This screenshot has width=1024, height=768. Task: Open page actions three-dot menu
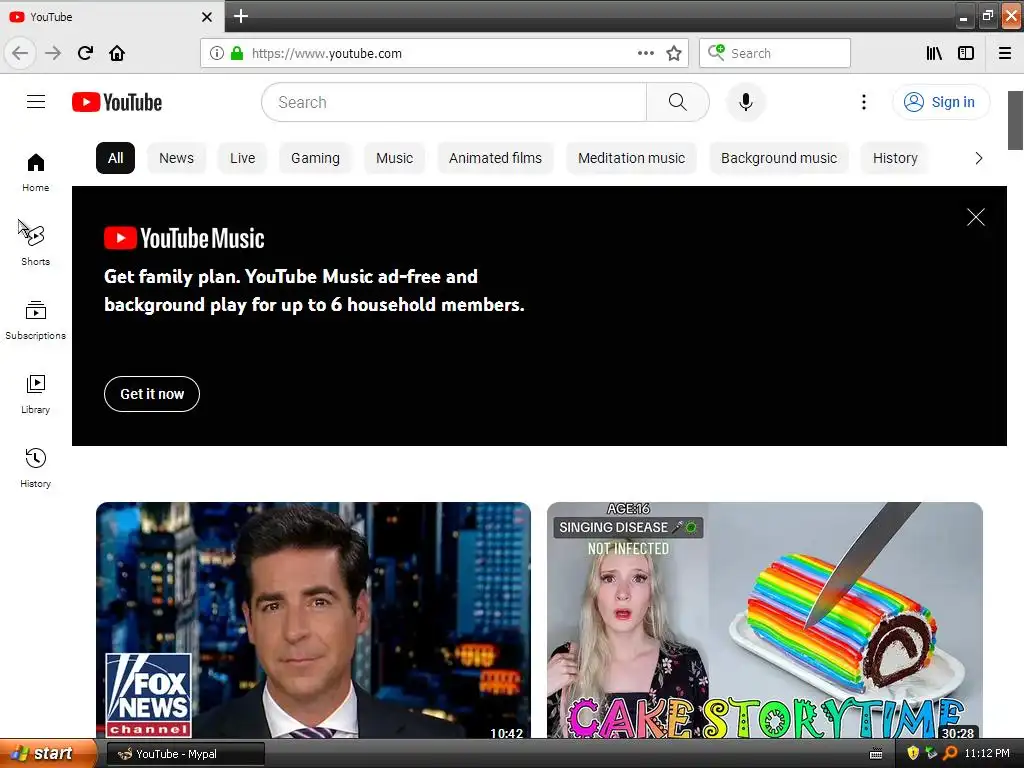[x=645, y=53]
